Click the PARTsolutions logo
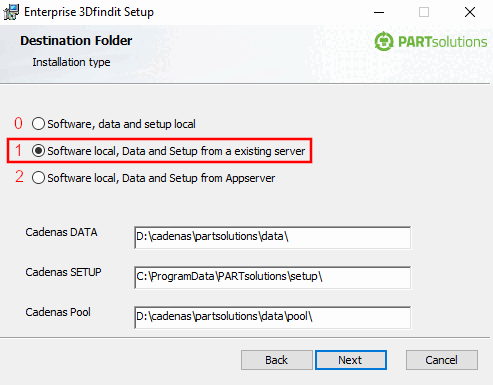Image resolution: width=493 pixels, height=385 pixels. point(430,41)
